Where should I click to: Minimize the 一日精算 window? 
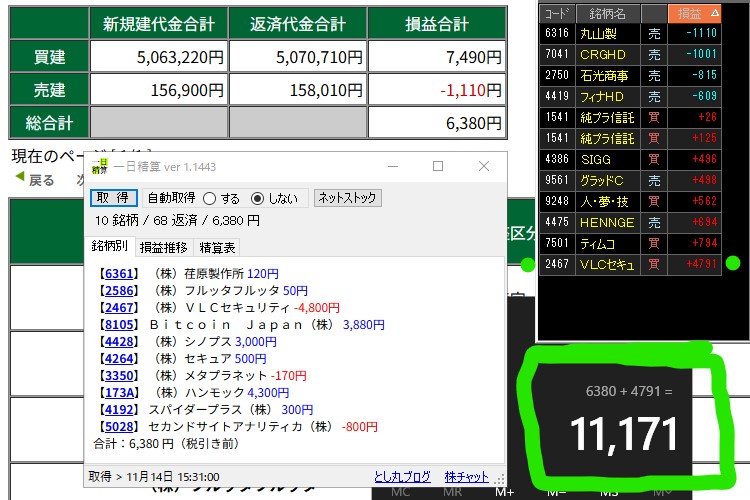click(x=392, y=167)
